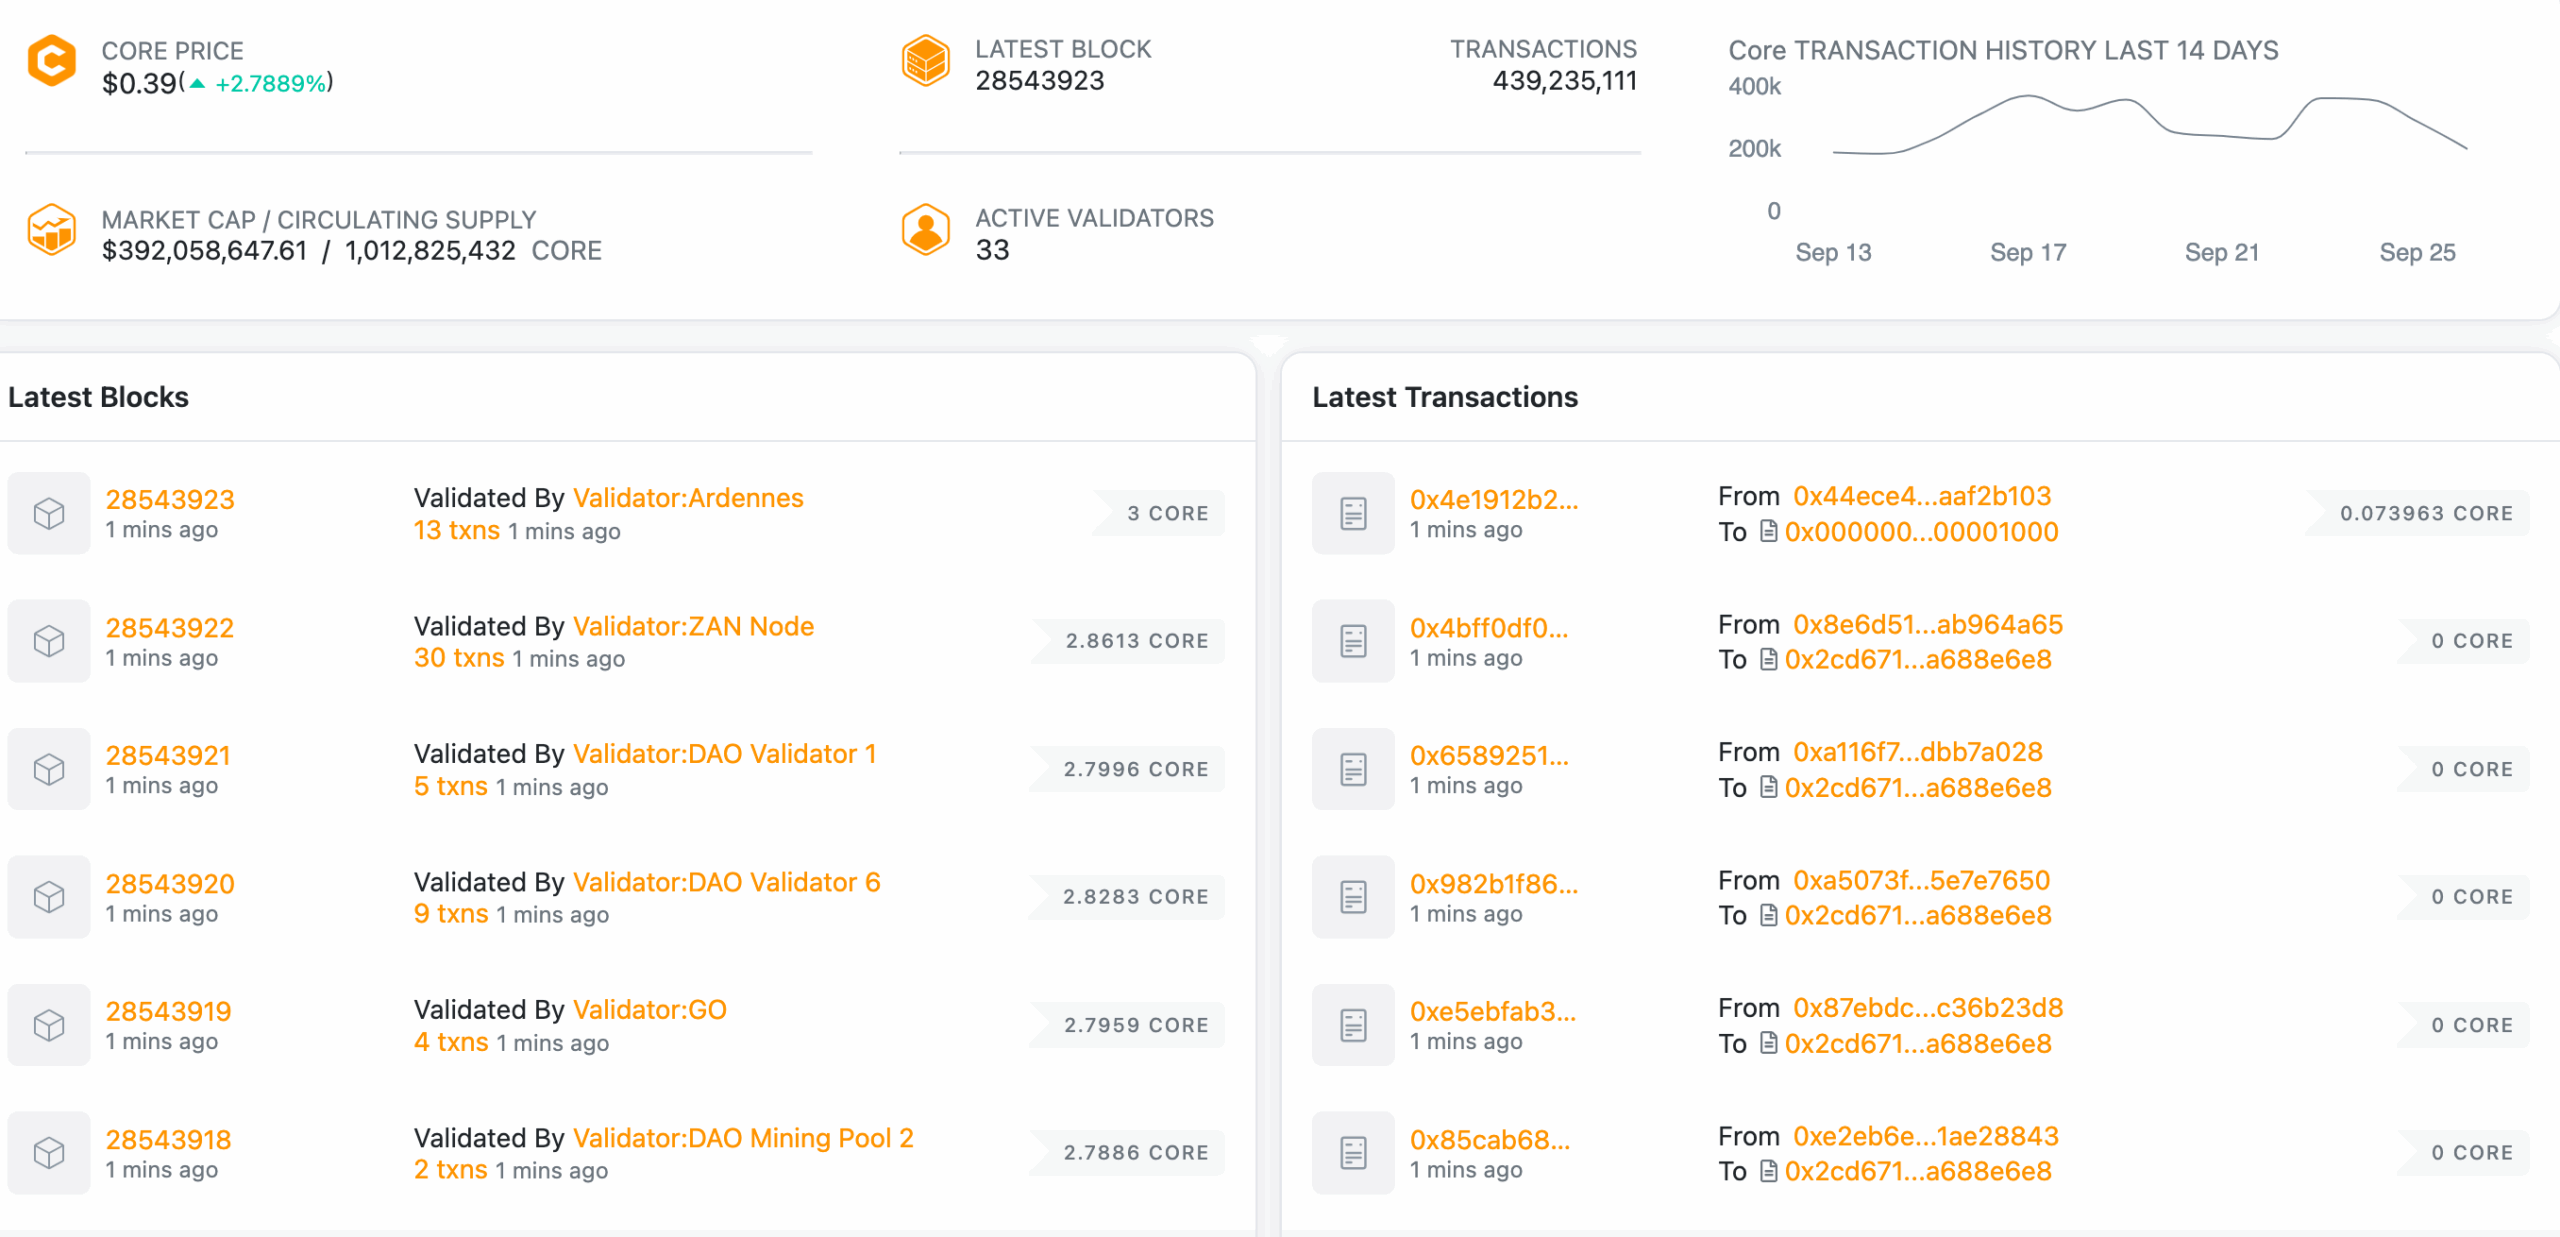The width and height of the screenshot is (2560, 1237).
Task: Click document icon beside 0x4e1912b2 transaction
Action: [1353, 513]
